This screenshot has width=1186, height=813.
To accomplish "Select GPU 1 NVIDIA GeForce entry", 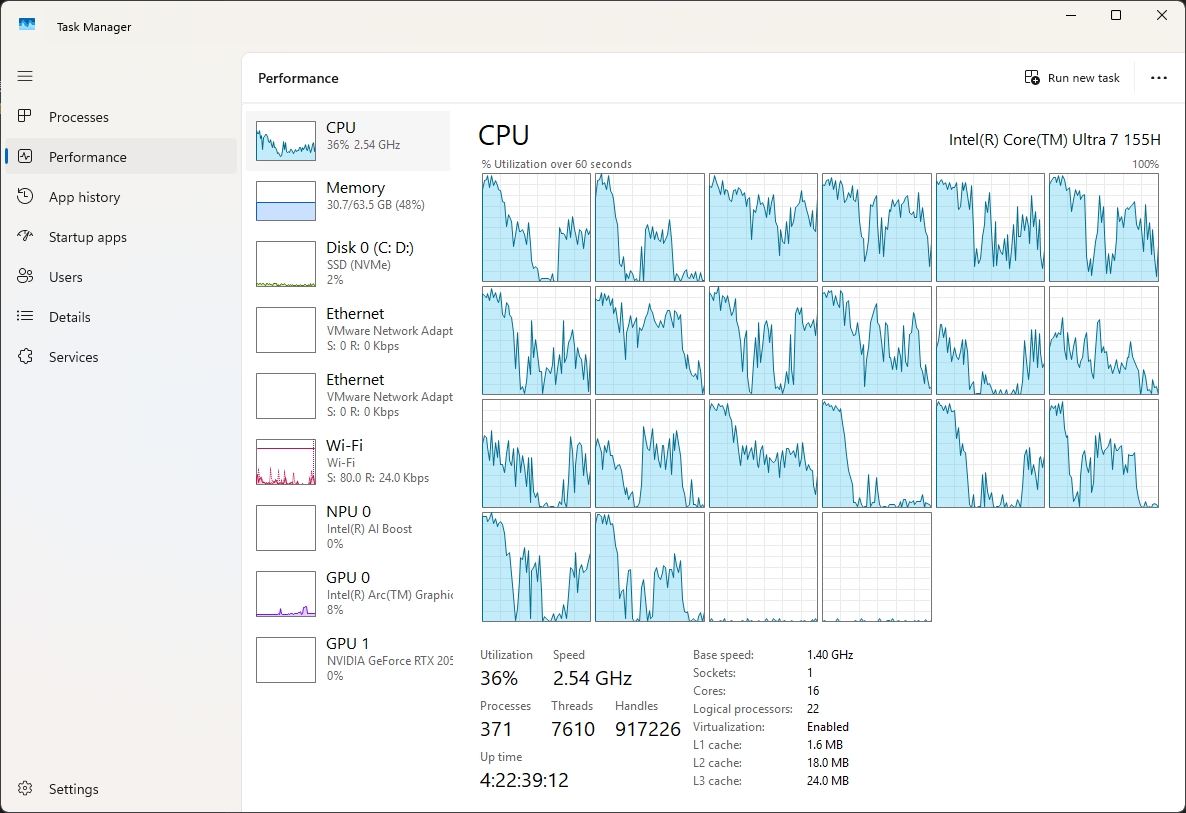I will point(348,659).
